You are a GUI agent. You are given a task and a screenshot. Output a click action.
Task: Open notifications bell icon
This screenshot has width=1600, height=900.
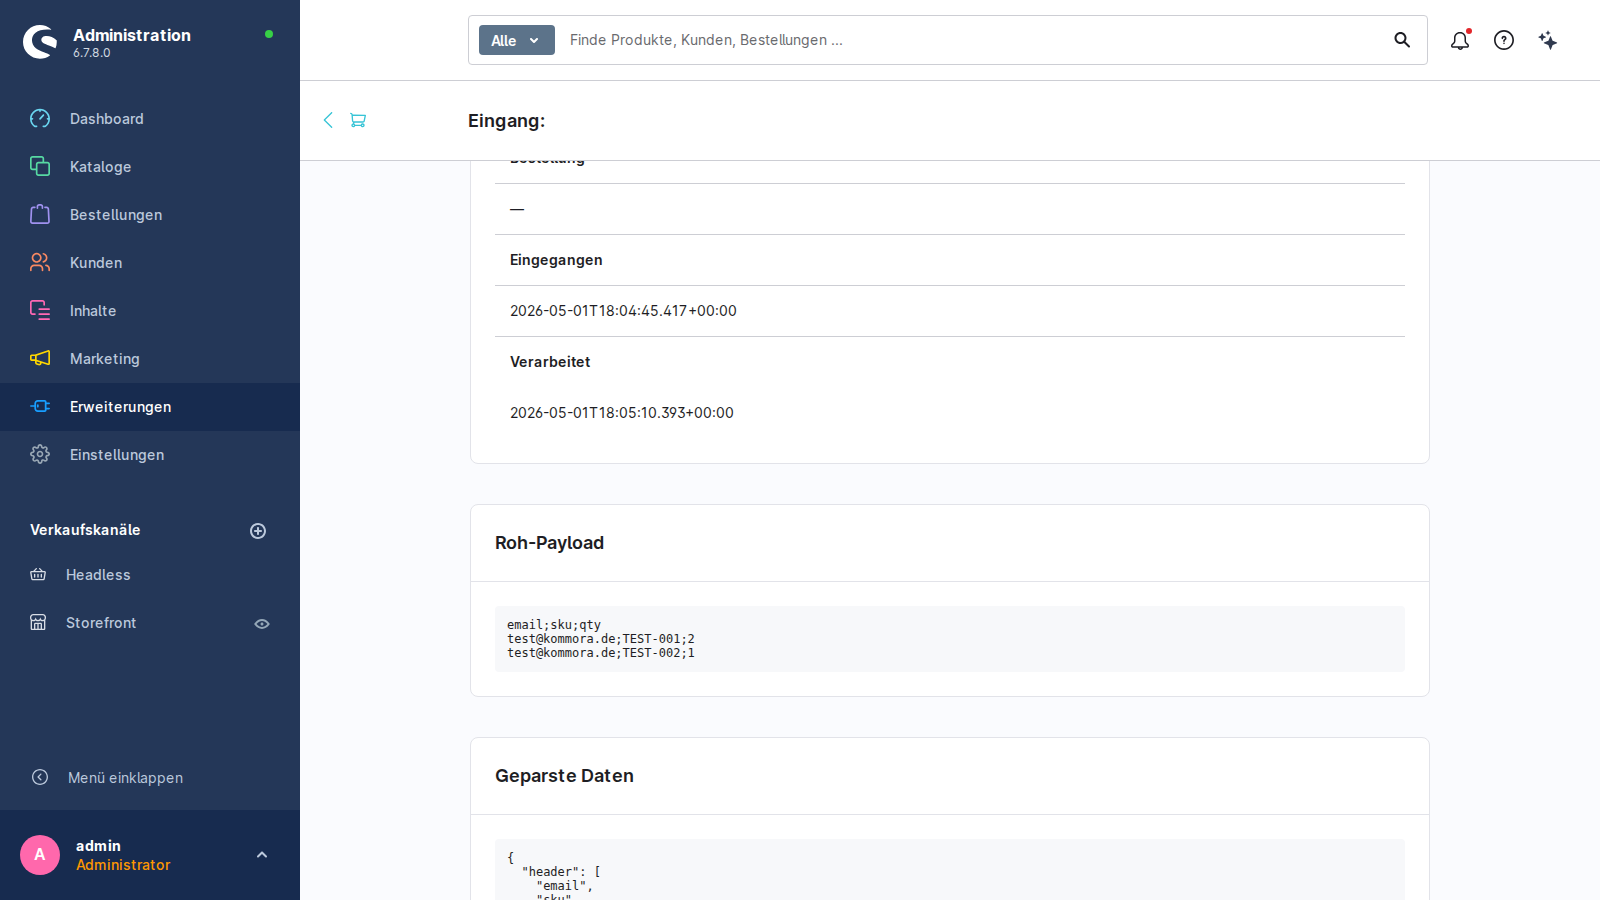[1460, 40]
